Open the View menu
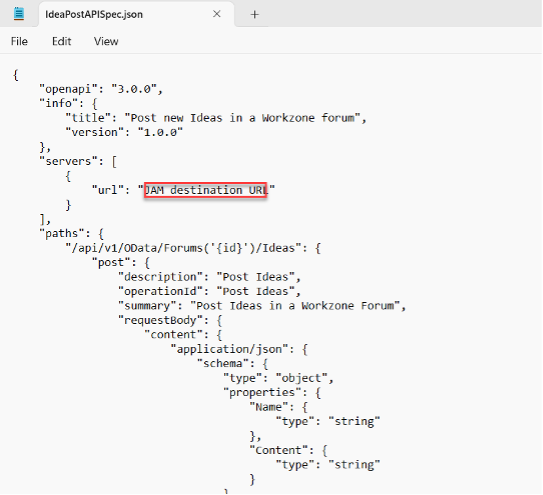The height and width of the screenshot is (495, 543). 106,41
